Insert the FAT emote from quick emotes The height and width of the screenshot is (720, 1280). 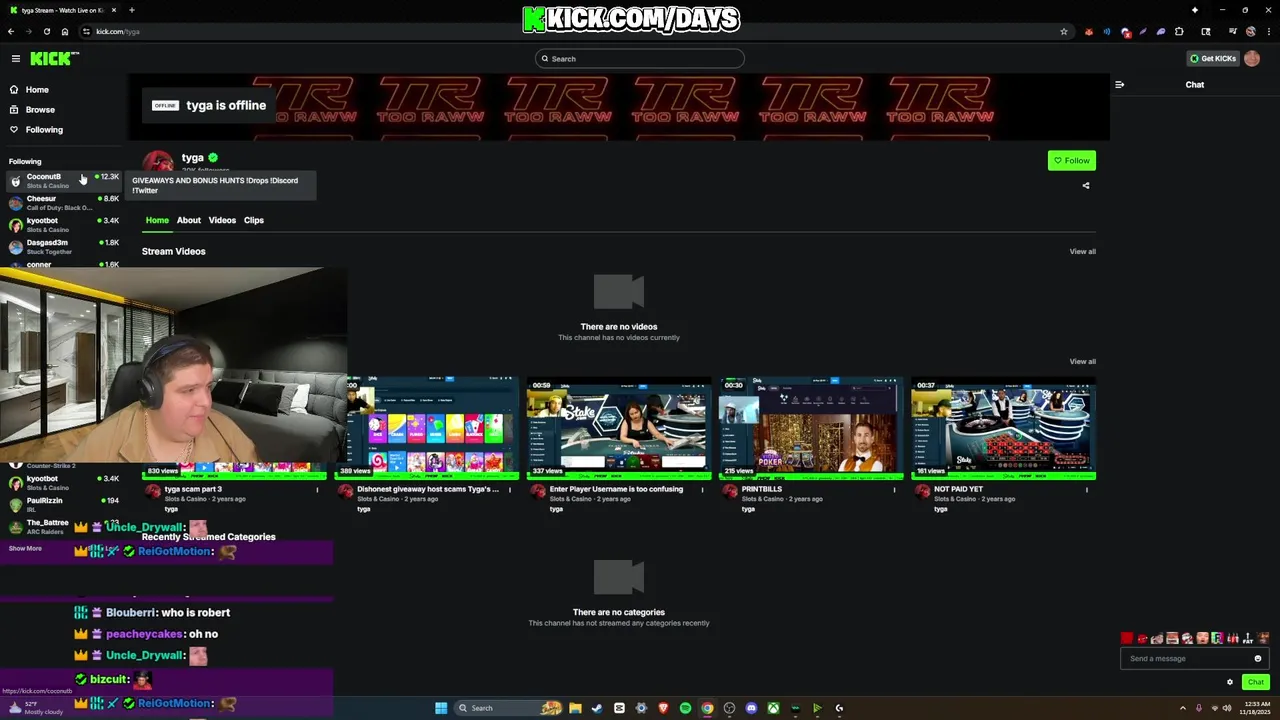[x=1248, y=638]
